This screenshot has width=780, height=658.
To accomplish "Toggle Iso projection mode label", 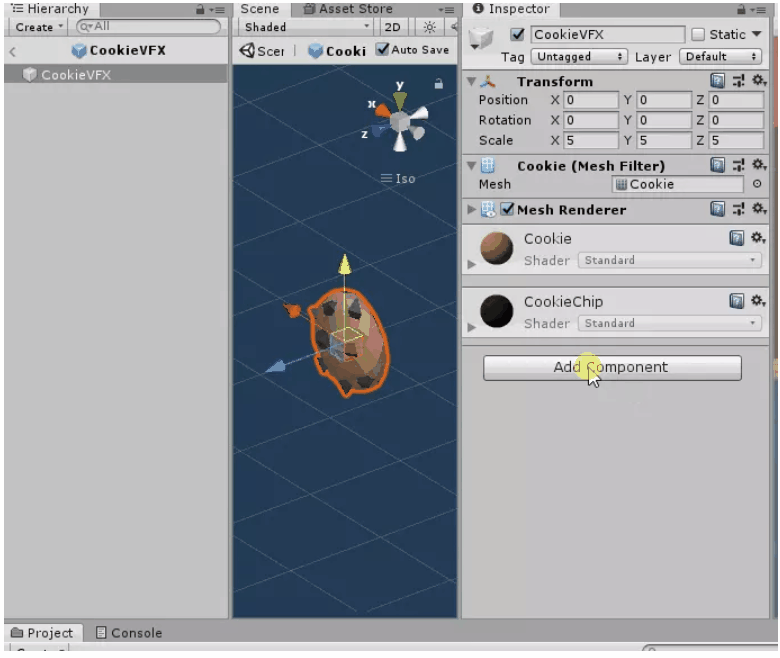I will click(398, 179).
